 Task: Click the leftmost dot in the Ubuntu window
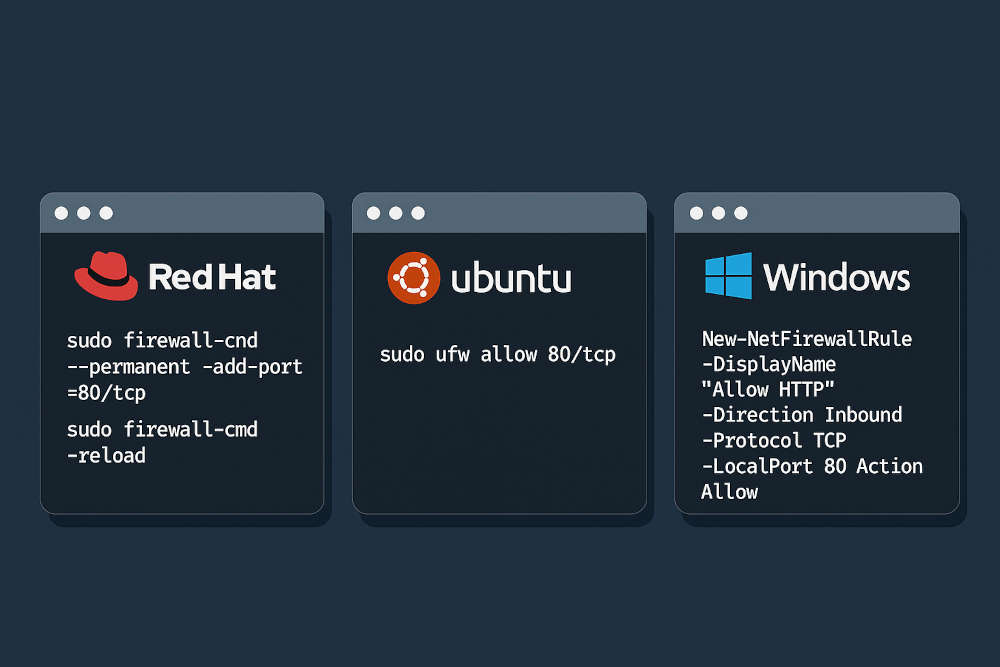pos(374,213)
